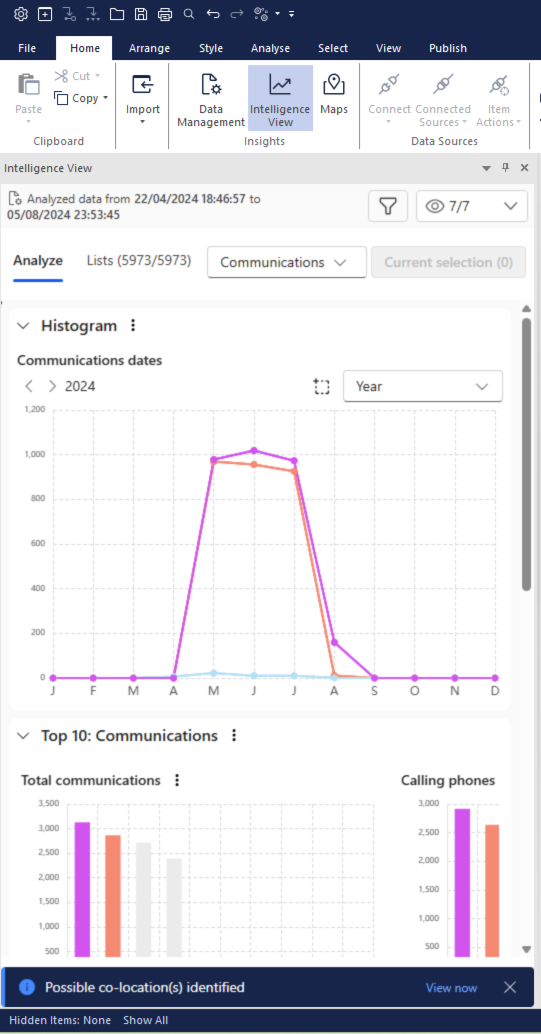Image resolution: width=541 pixels, height=1034 pixels.
Task: Open the 7/7 visibility dropdown
Action: [472, 206]
